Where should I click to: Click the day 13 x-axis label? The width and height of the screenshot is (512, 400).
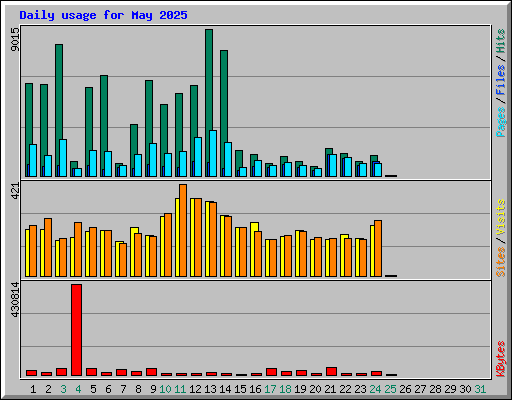(x=210, y=389)
